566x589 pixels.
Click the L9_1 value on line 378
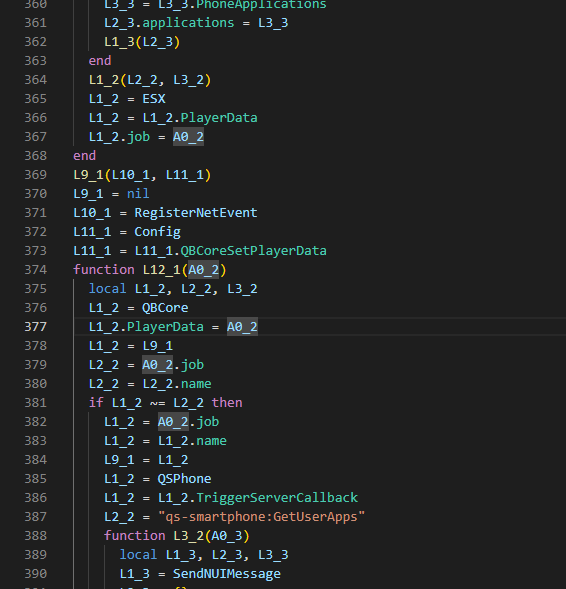157,345
